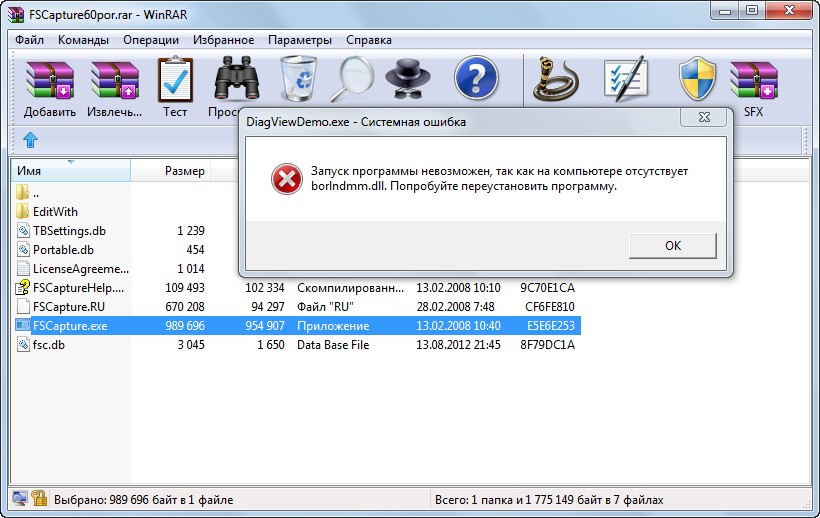Click the binoculars view icon

pyautogui.click(x=236, y=78)
